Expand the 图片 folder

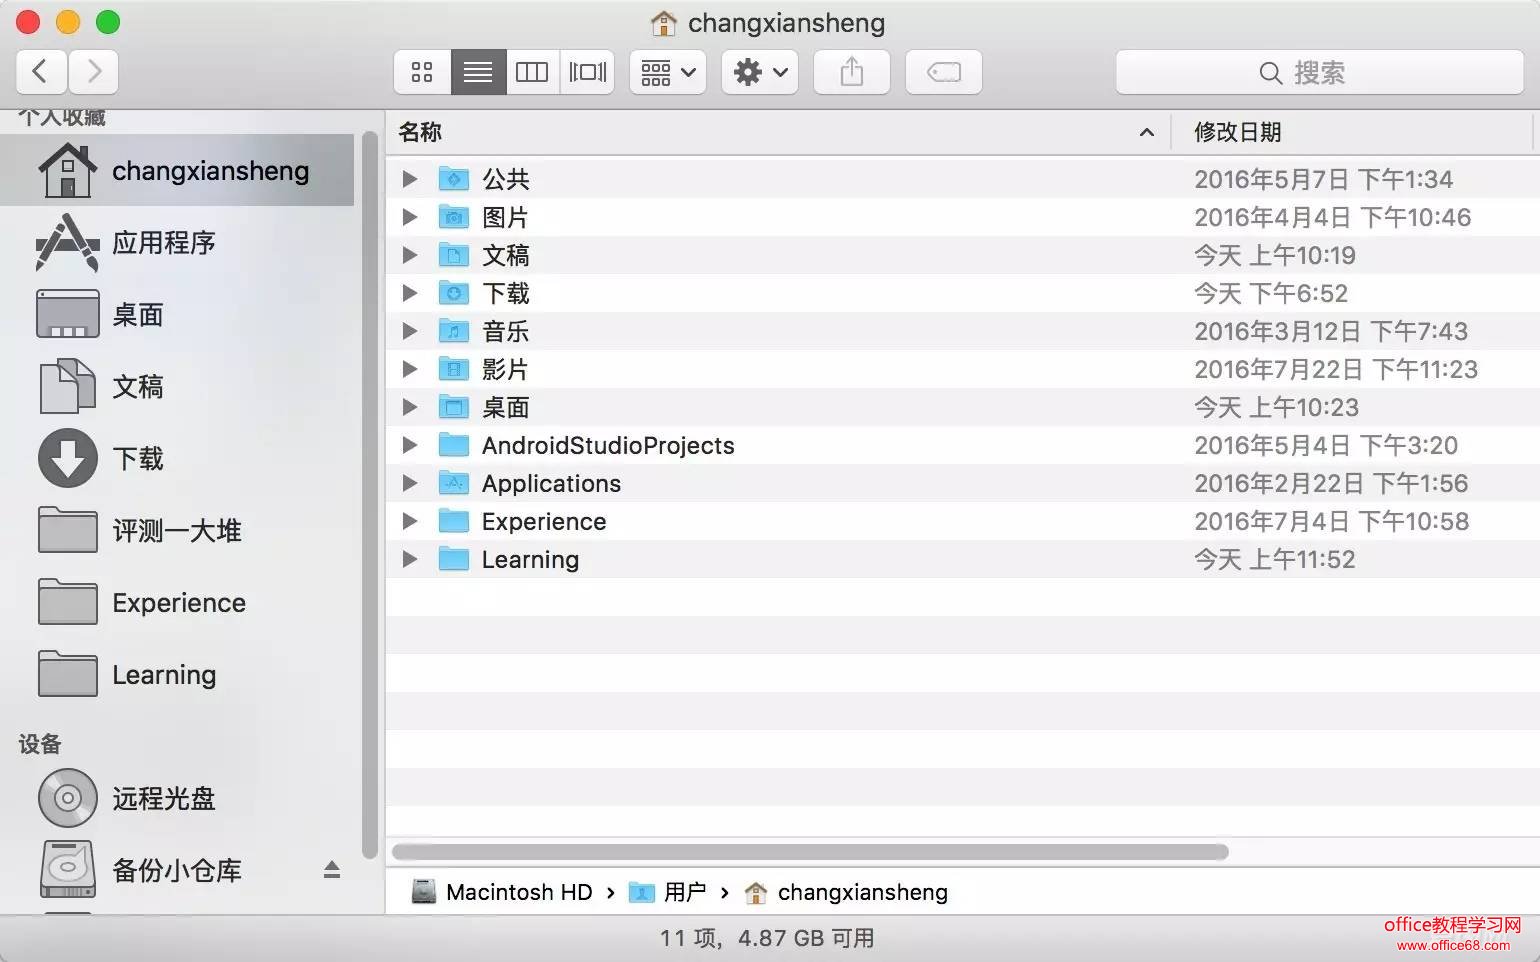coord(409,217)
